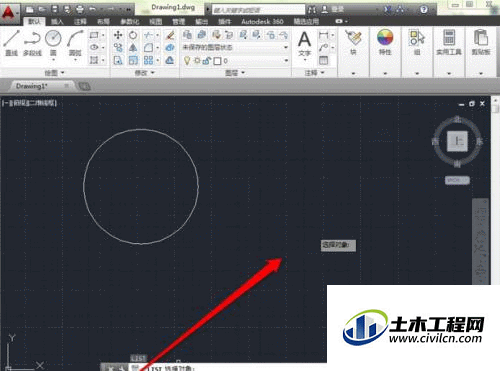
Task: Select the Line (直线) drawing tool
Action: tap(11, 43)
